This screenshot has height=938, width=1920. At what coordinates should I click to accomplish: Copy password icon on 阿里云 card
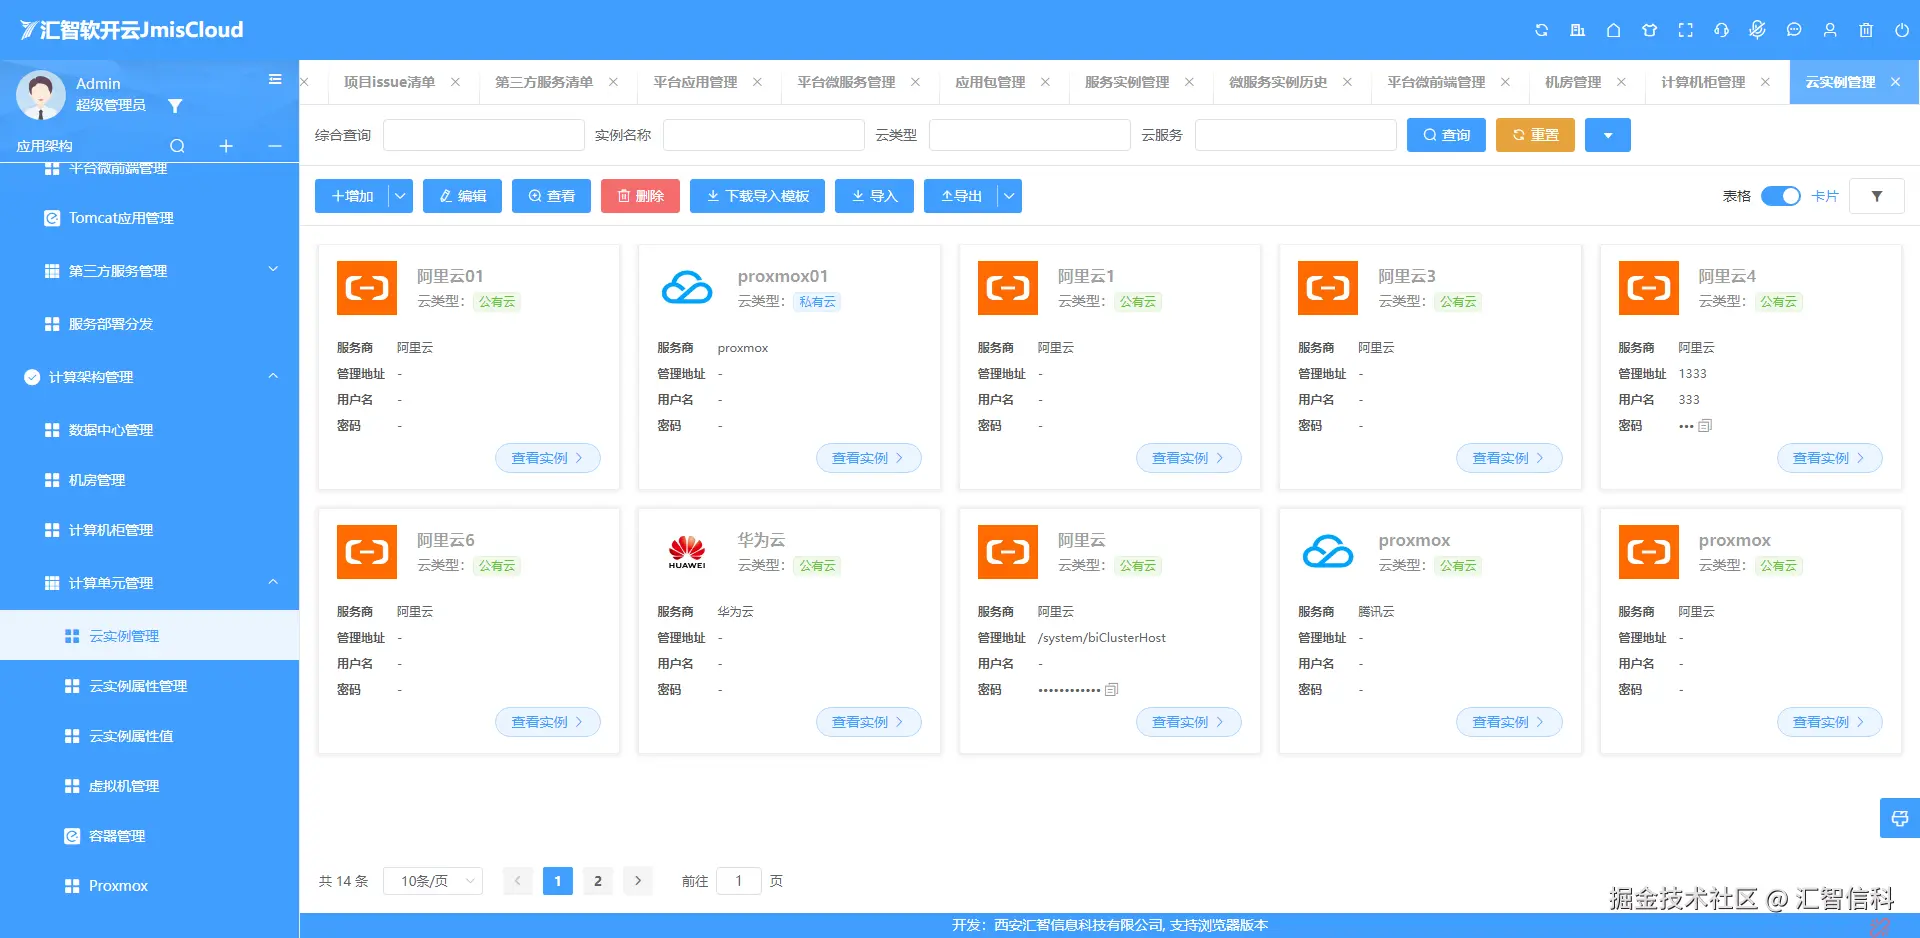[1111, 690]
